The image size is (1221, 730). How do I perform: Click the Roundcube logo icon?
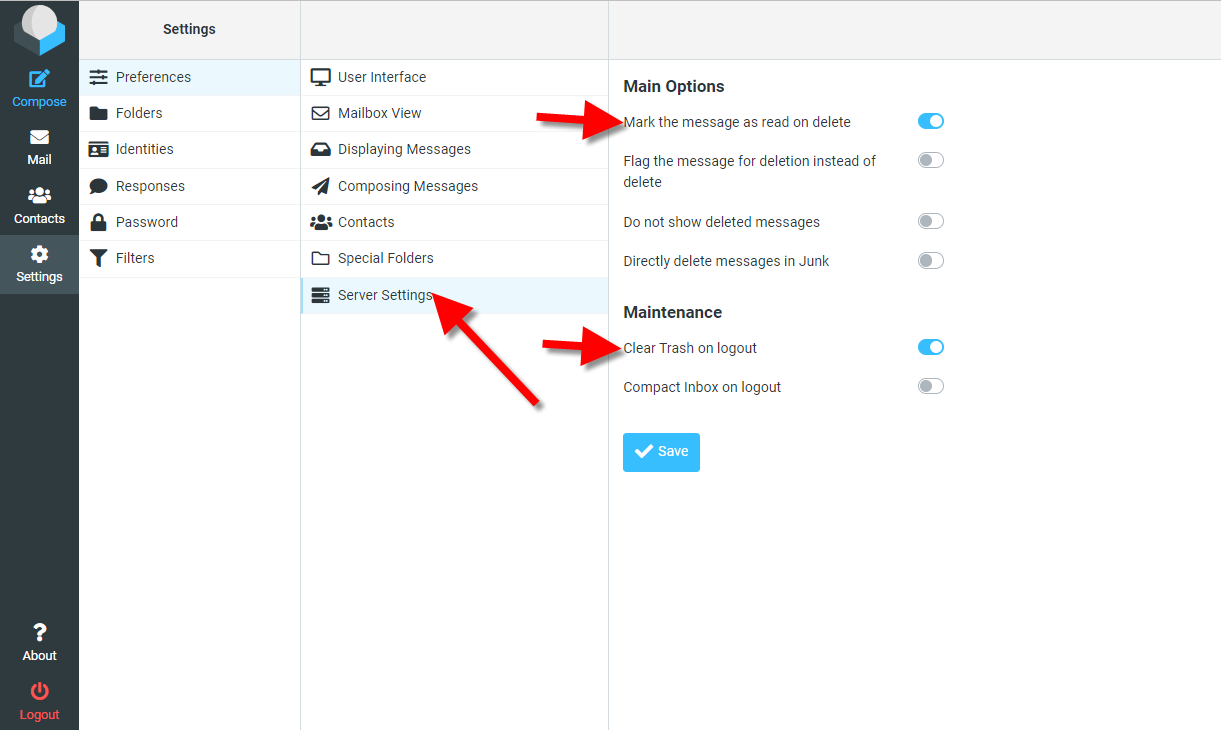pos(39,30)
